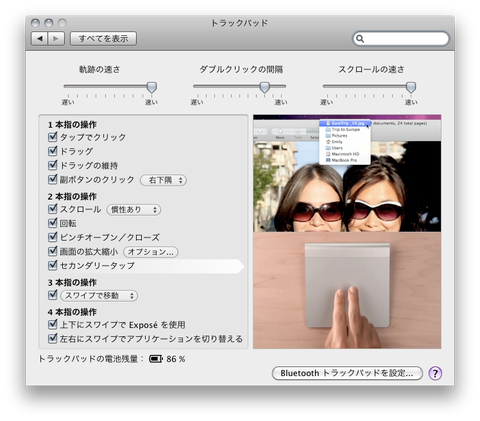The width and height of the screenshot is (480, 421).
Task: Toggle スクロール checkbox
Action: click(53, 209)
